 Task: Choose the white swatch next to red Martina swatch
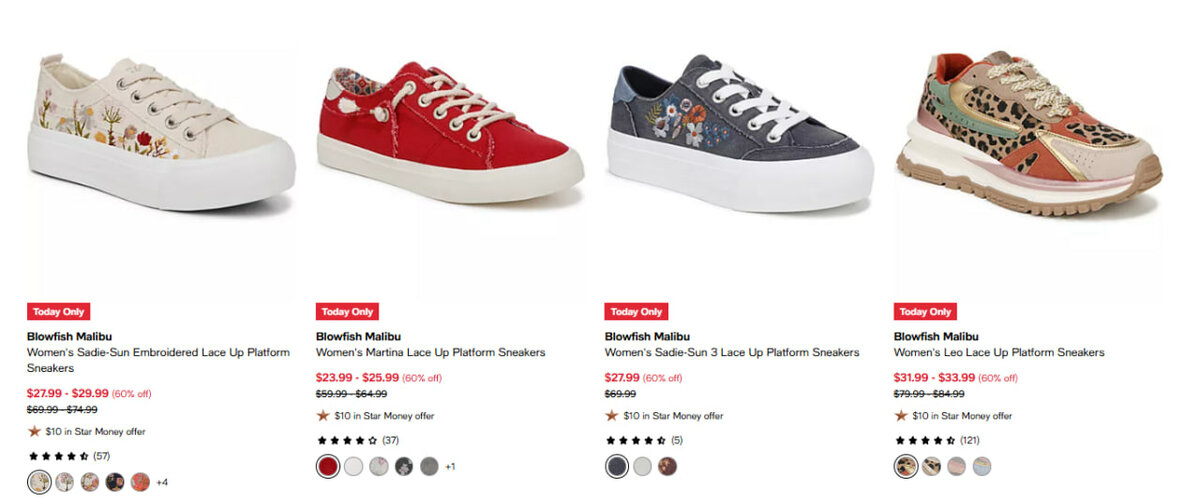353,466
